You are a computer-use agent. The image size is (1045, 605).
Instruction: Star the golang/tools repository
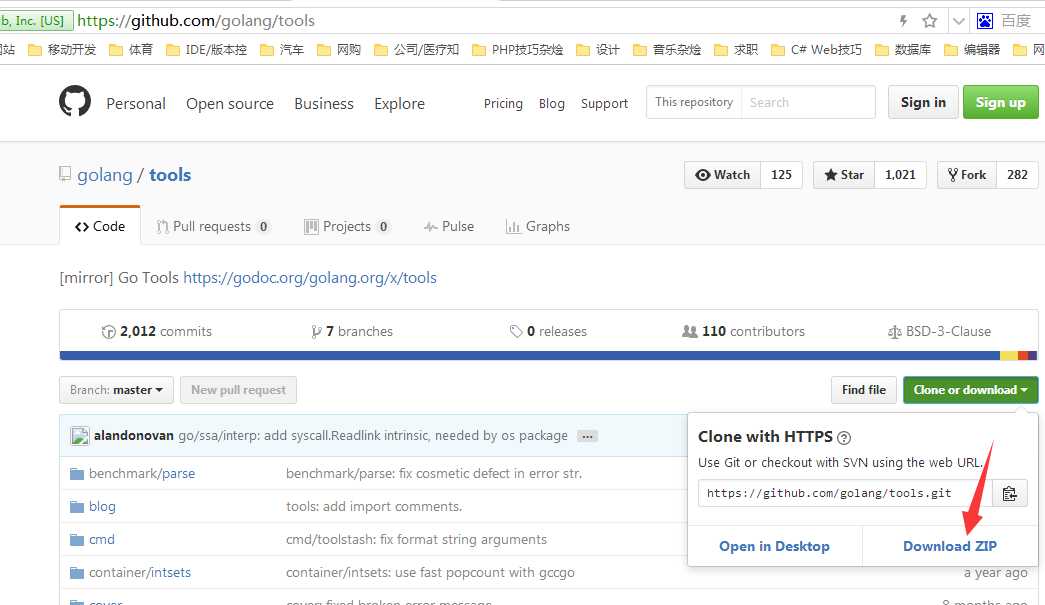(844, 175)
